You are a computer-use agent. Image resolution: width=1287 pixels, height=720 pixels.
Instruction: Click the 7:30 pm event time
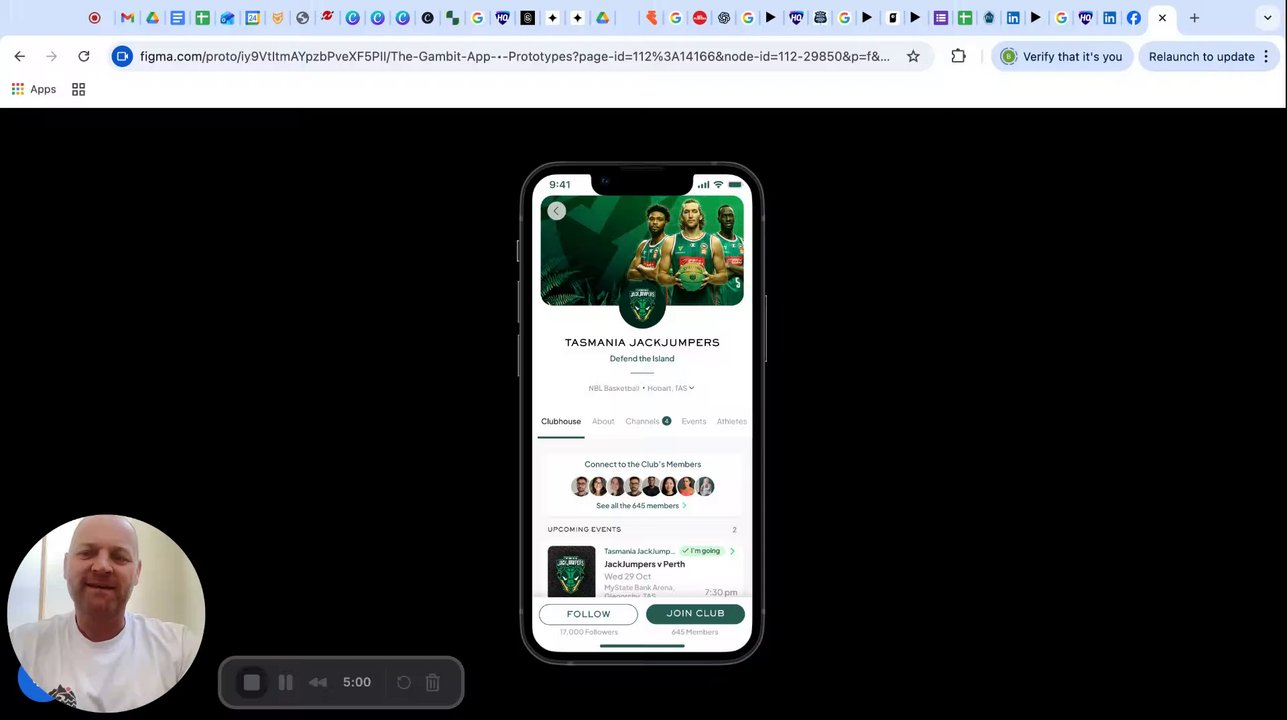point(721,593)
